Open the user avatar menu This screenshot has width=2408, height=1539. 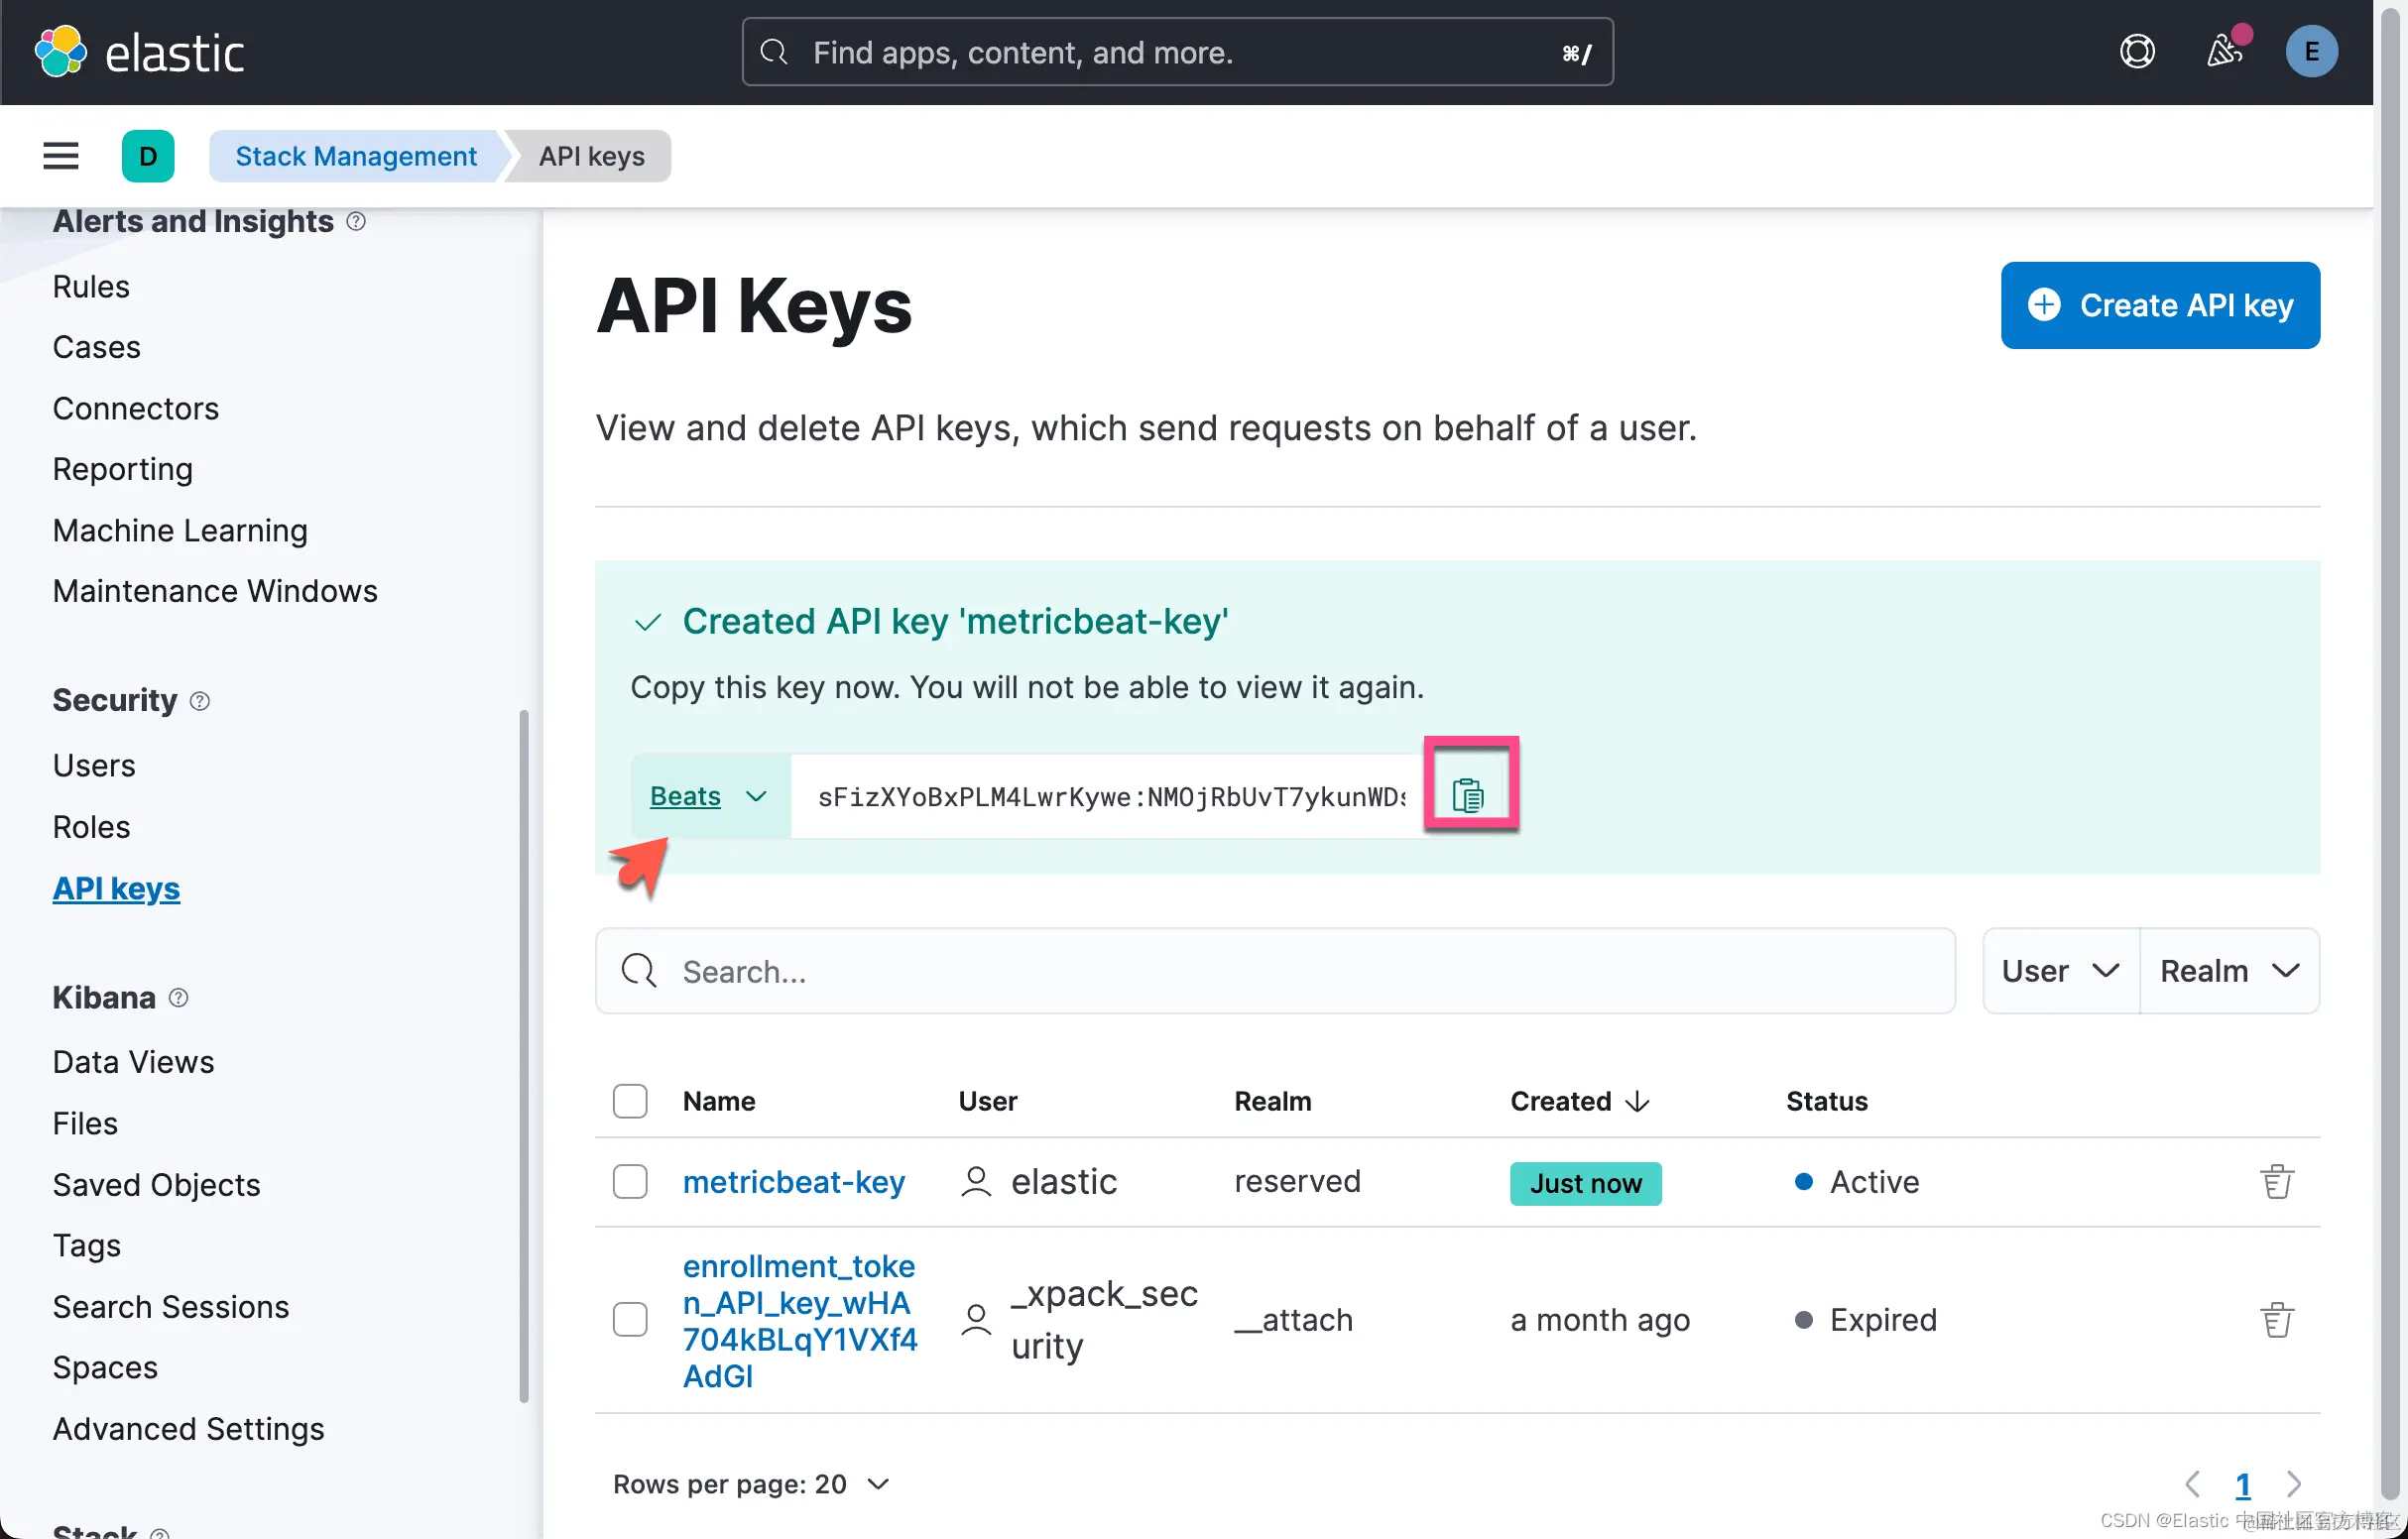(x=2310, y=52)
